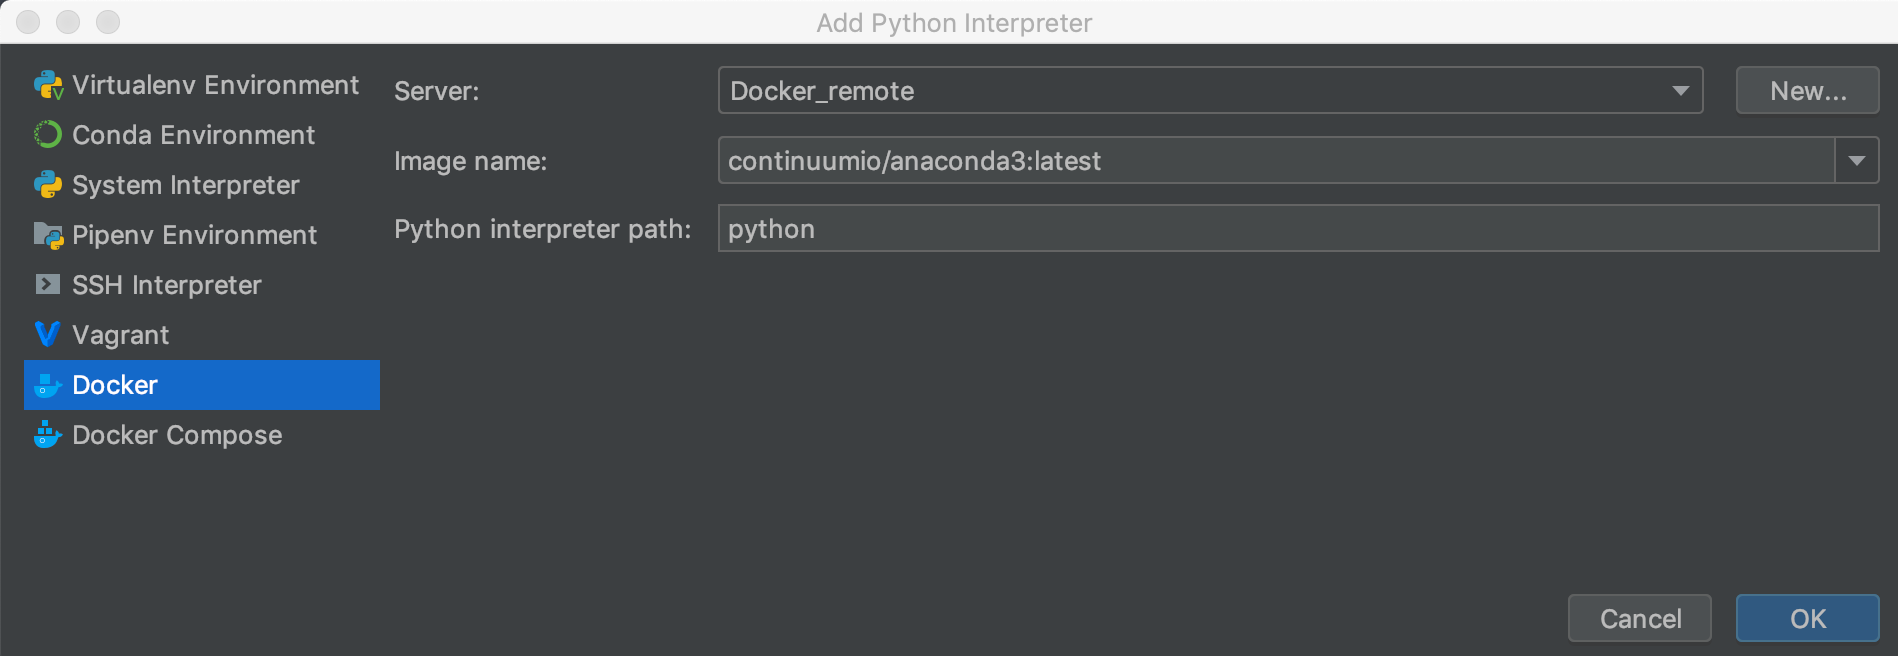Open the Server dropdown showing Docker_remote
This screenshot has height=656, width=1898.
click(x=1210, y=91)
